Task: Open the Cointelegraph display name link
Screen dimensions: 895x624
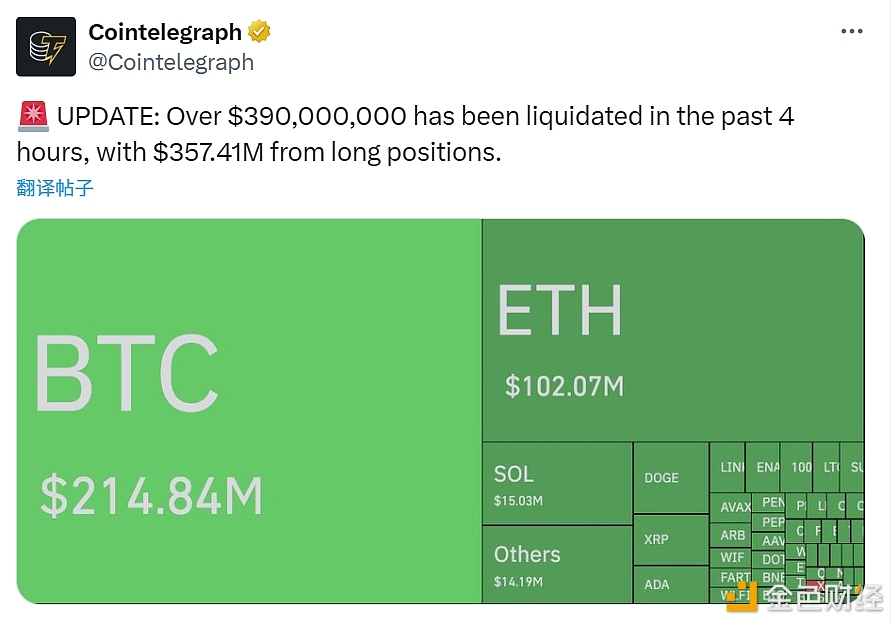Action: (x=165, y=32)
